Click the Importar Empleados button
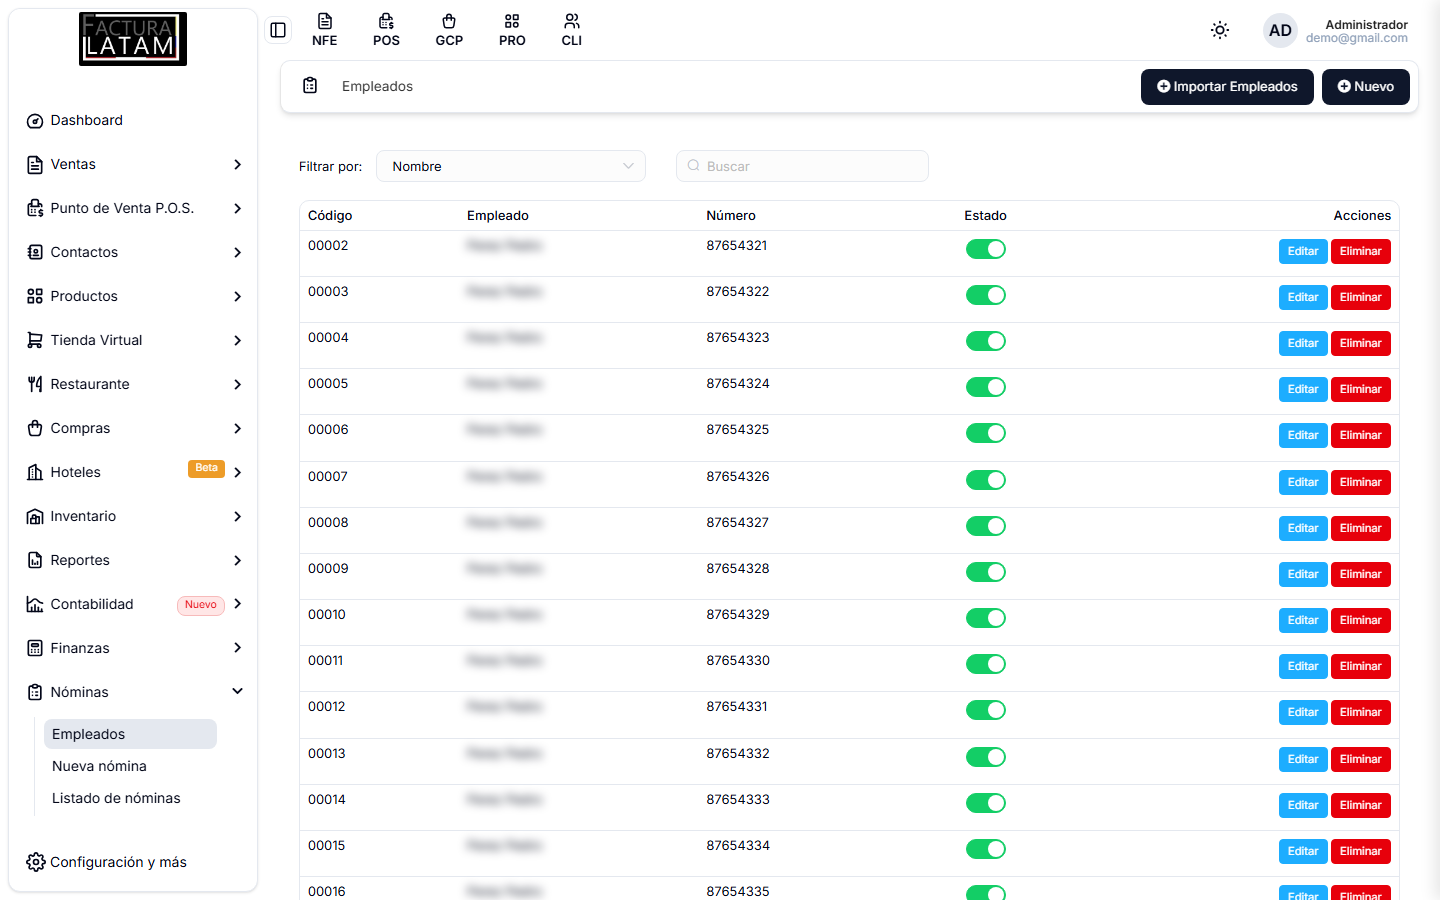Image resolution: width=1440 pixels, height=900 pixels. tap(1227, 87)
